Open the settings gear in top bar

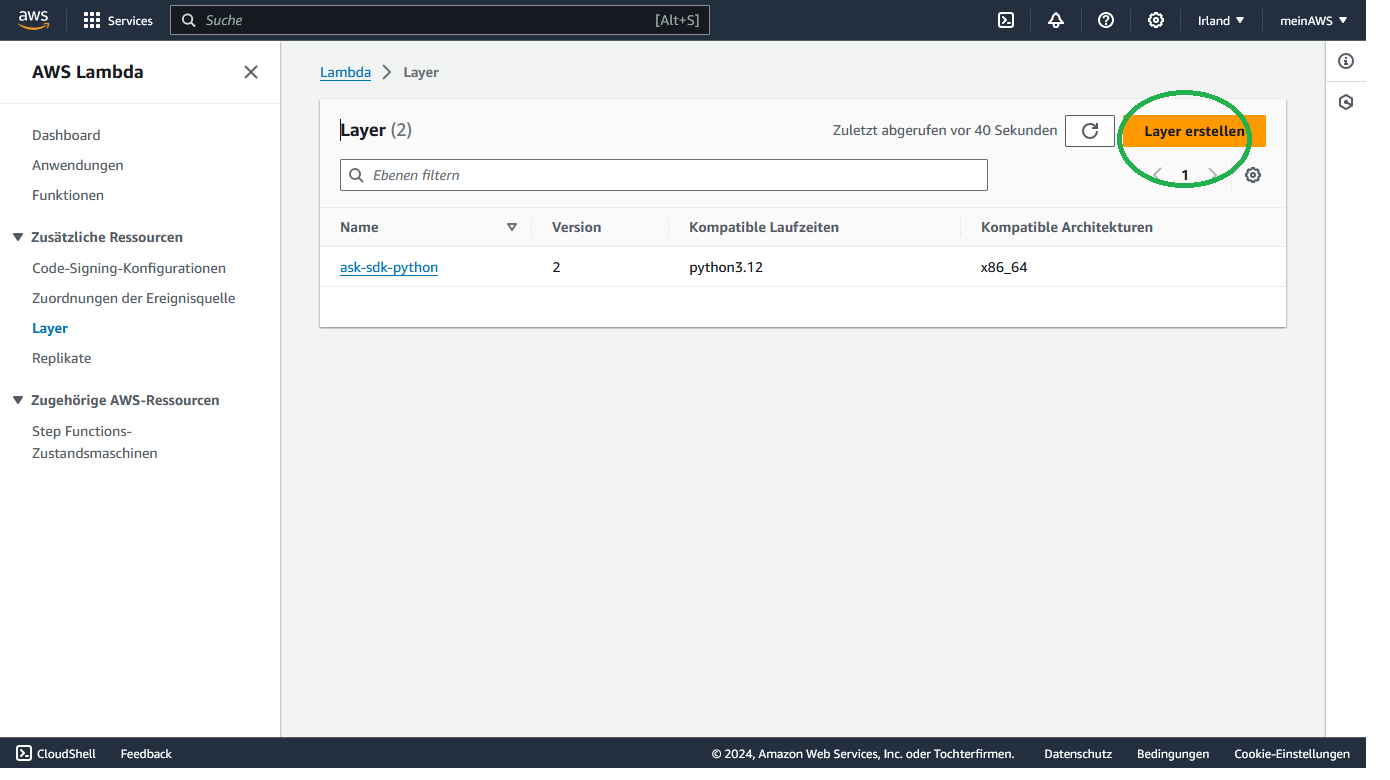(1156, 20)
